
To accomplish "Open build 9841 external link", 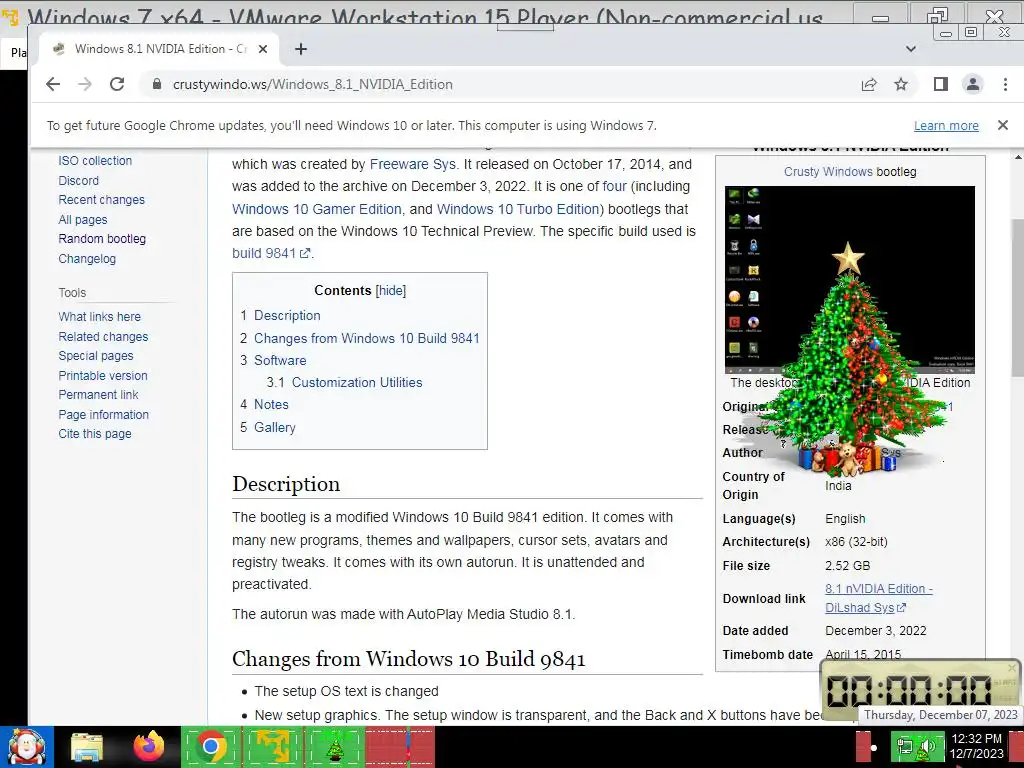I will pos(271,253).
